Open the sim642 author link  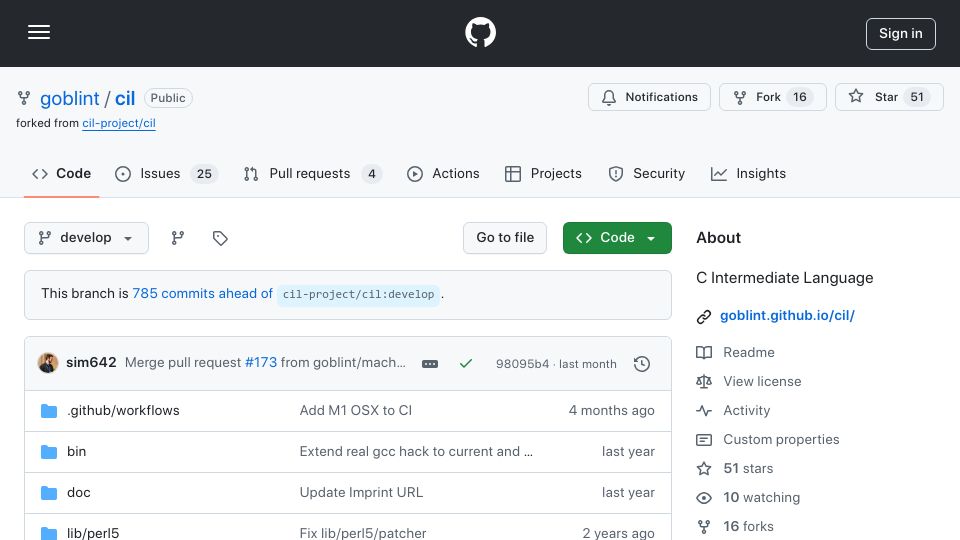[x=91, y=362]
